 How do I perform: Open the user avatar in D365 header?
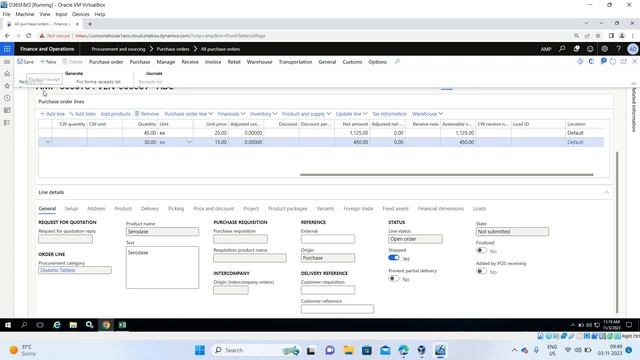[633, 49]
